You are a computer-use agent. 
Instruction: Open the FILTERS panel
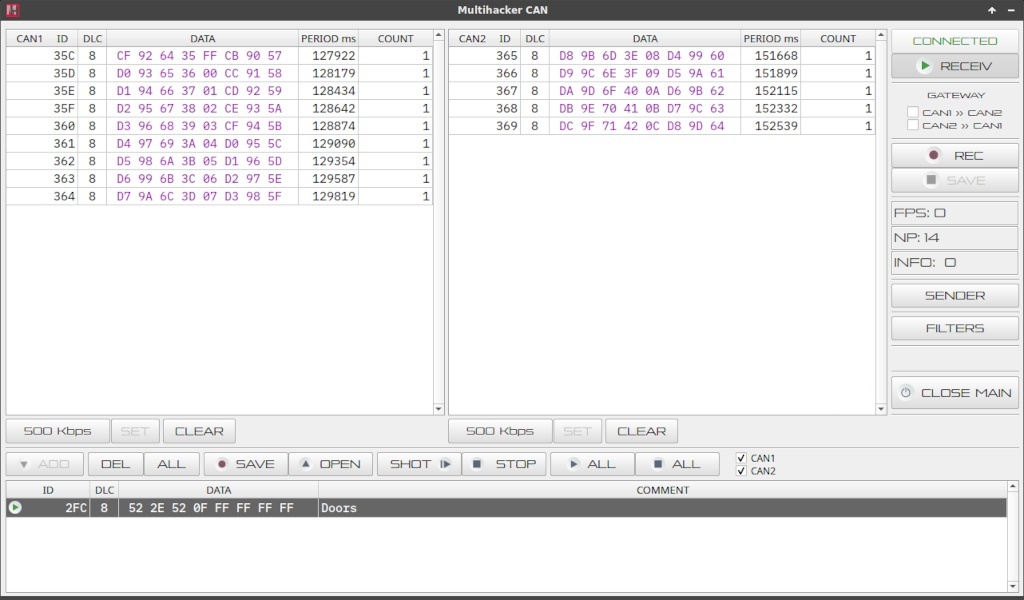[x=955, y=328]
